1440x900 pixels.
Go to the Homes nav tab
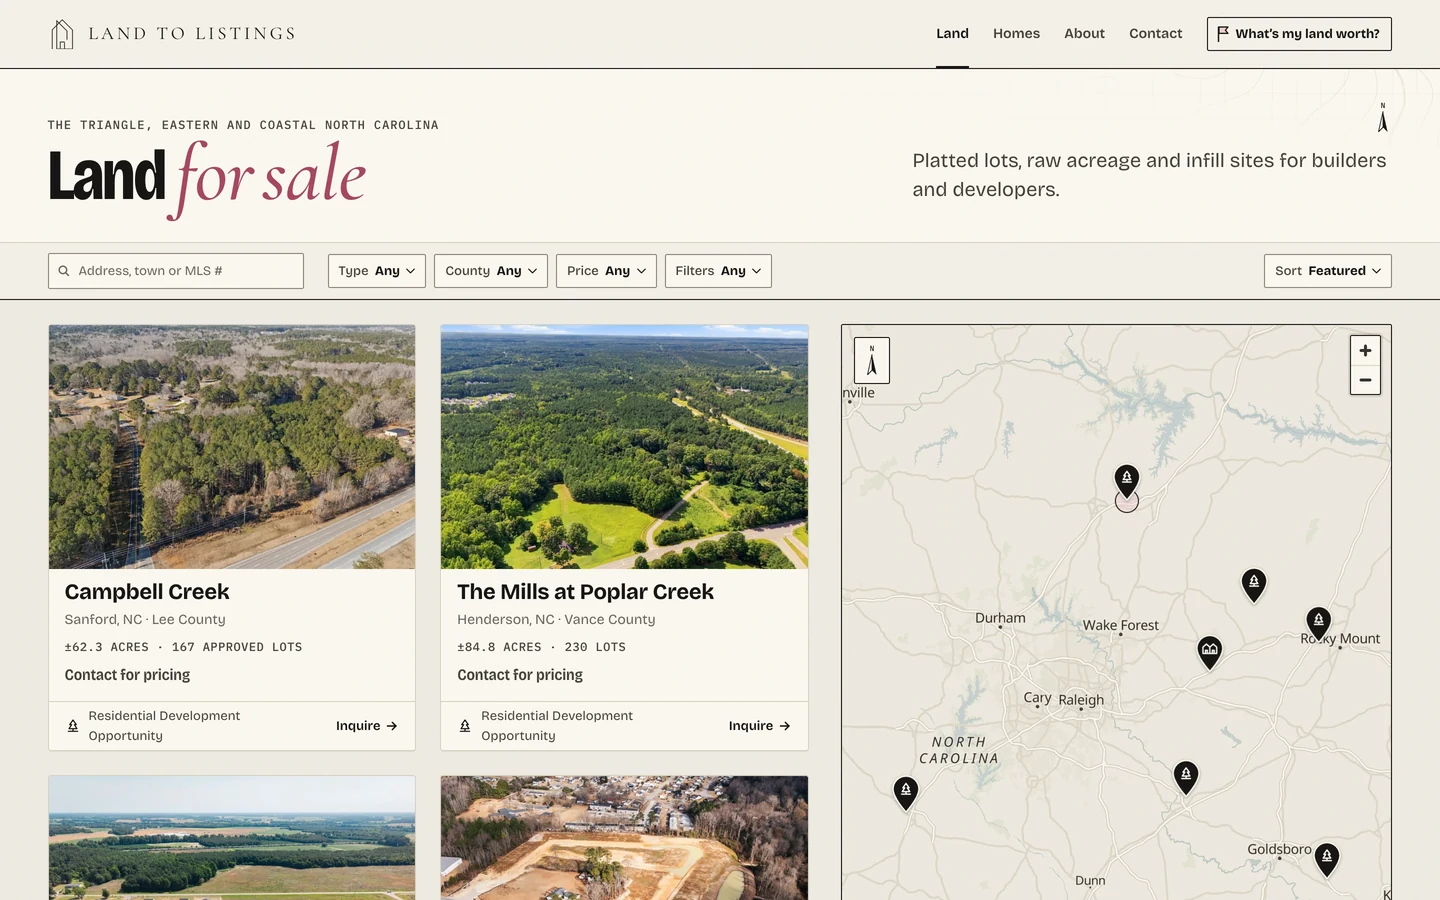pyautogui.click(x=1016, y=34)
